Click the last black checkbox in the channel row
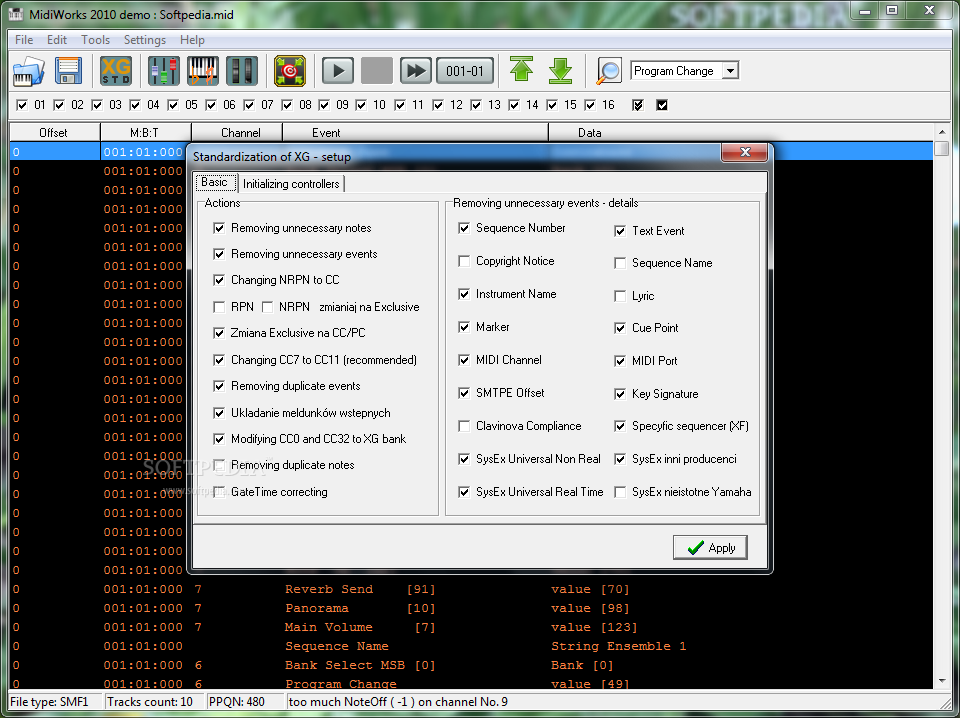This screenshot has width=960, height=718. click(x=662, y=105)
